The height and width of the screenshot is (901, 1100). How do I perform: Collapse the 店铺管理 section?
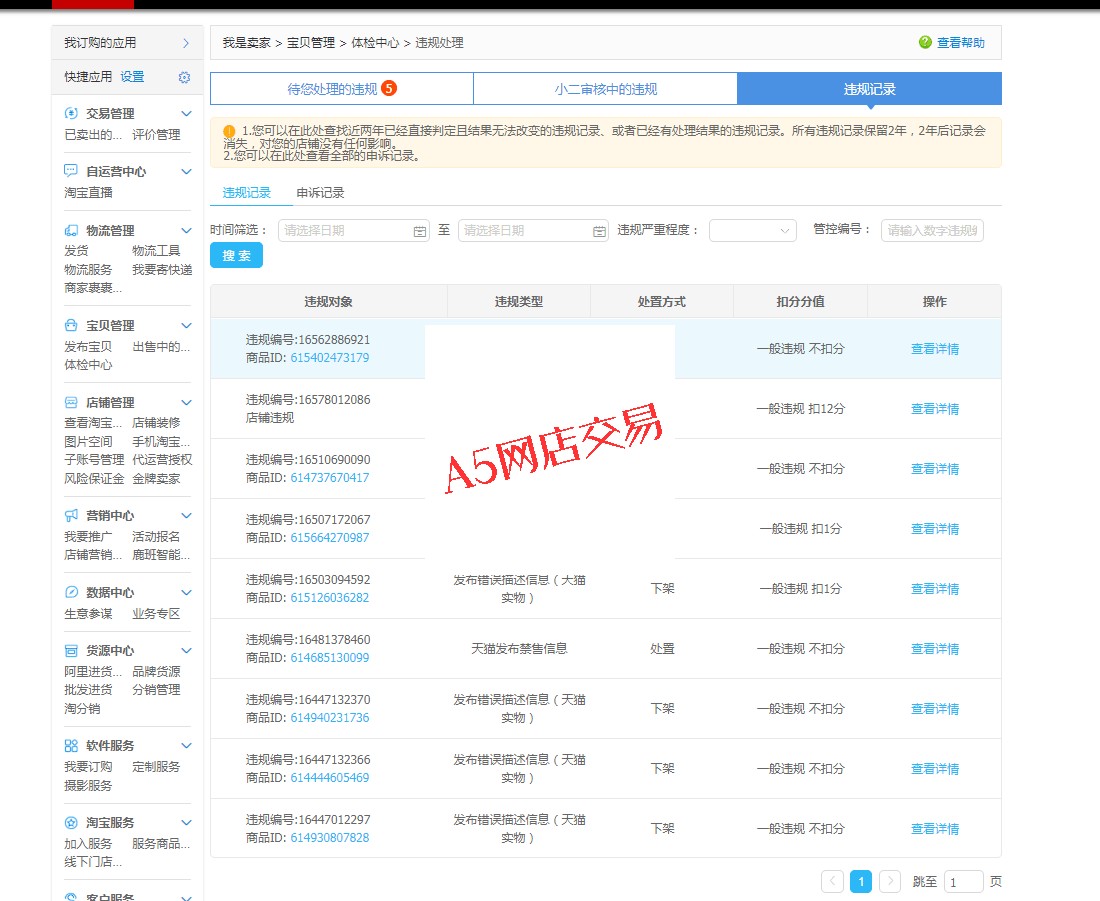coord(187,402)
